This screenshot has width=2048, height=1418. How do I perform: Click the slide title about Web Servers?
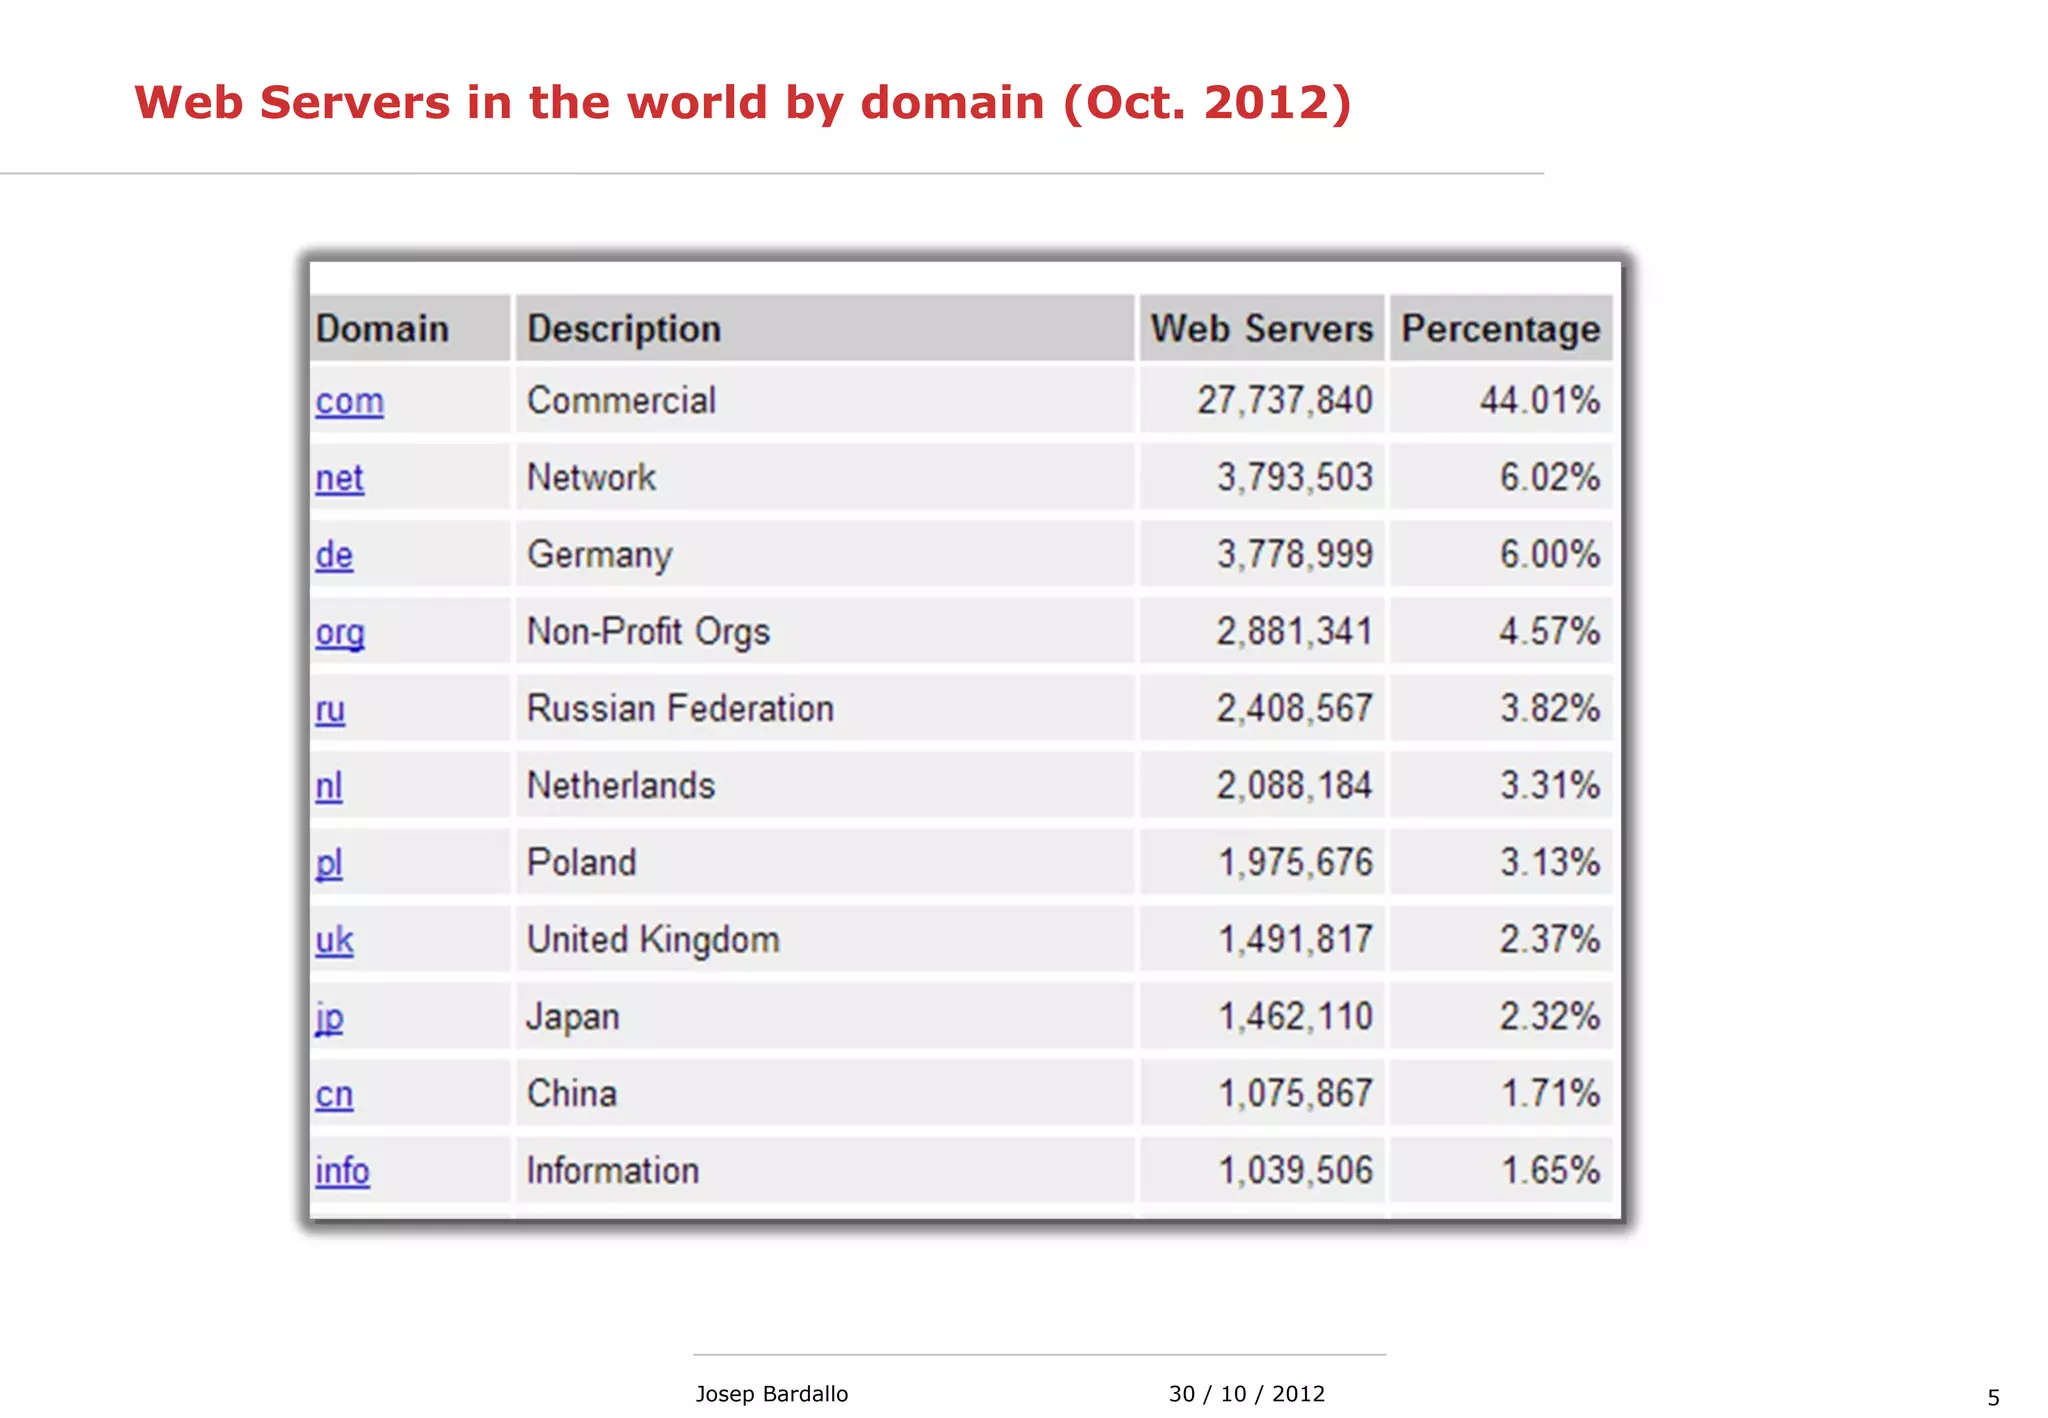click(x=743, y=103)
